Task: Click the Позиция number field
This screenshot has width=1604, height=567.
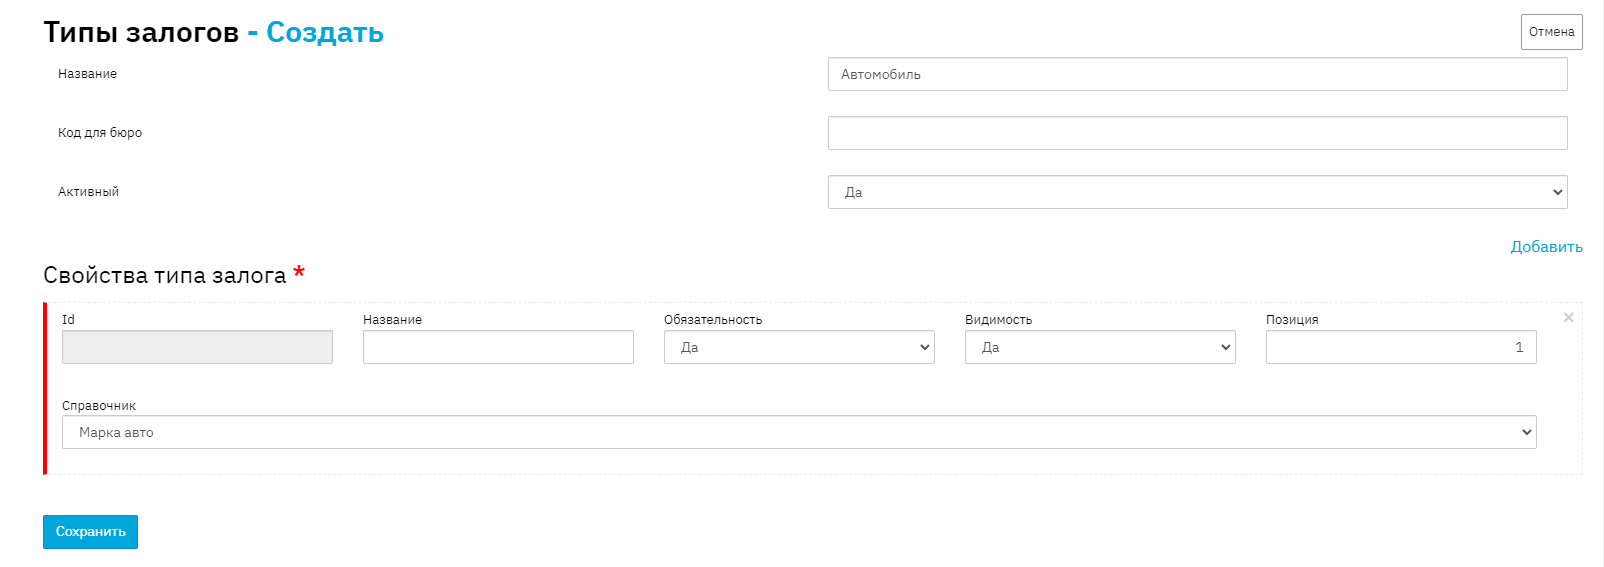Action: point(1400,347)
